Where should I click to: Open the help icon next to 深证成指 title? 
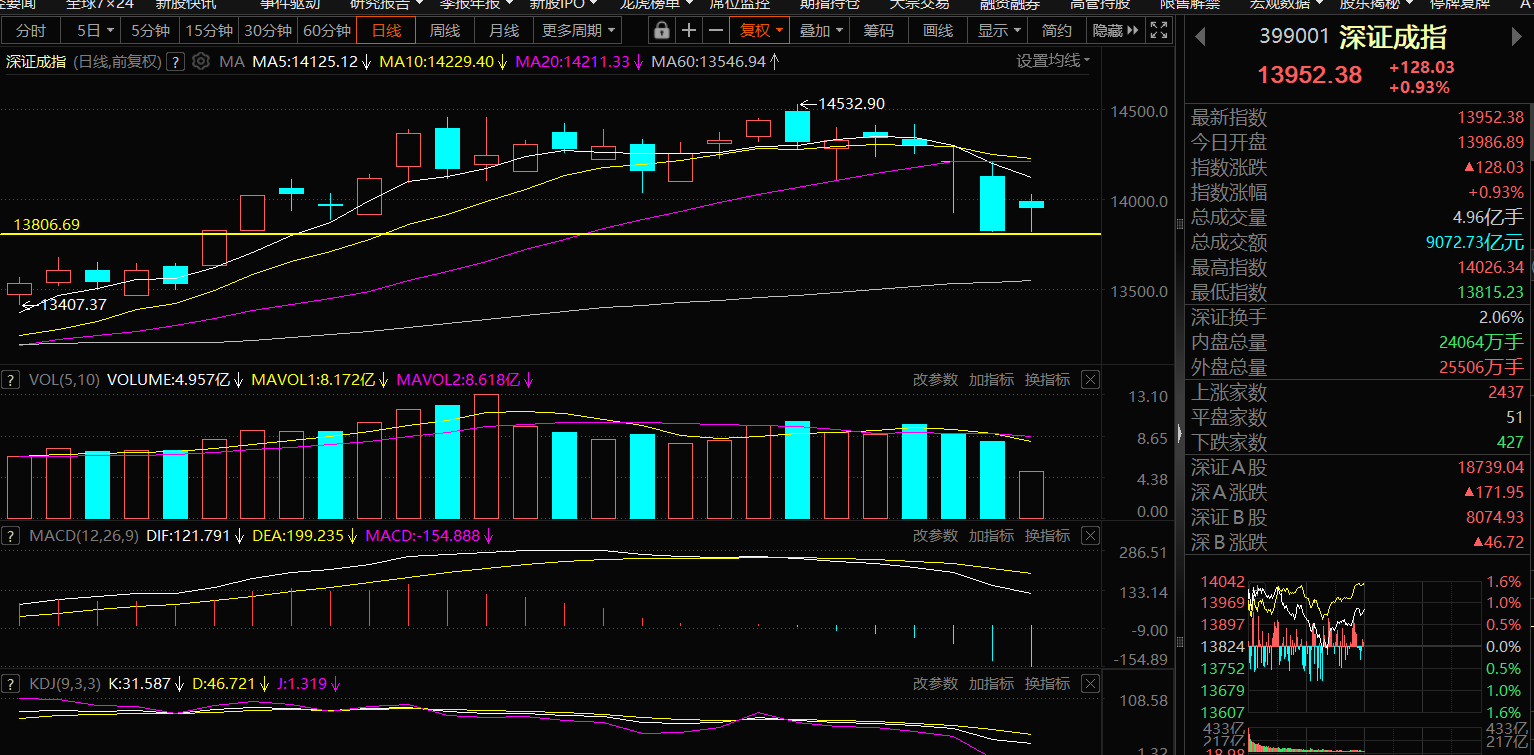(176, 62)
